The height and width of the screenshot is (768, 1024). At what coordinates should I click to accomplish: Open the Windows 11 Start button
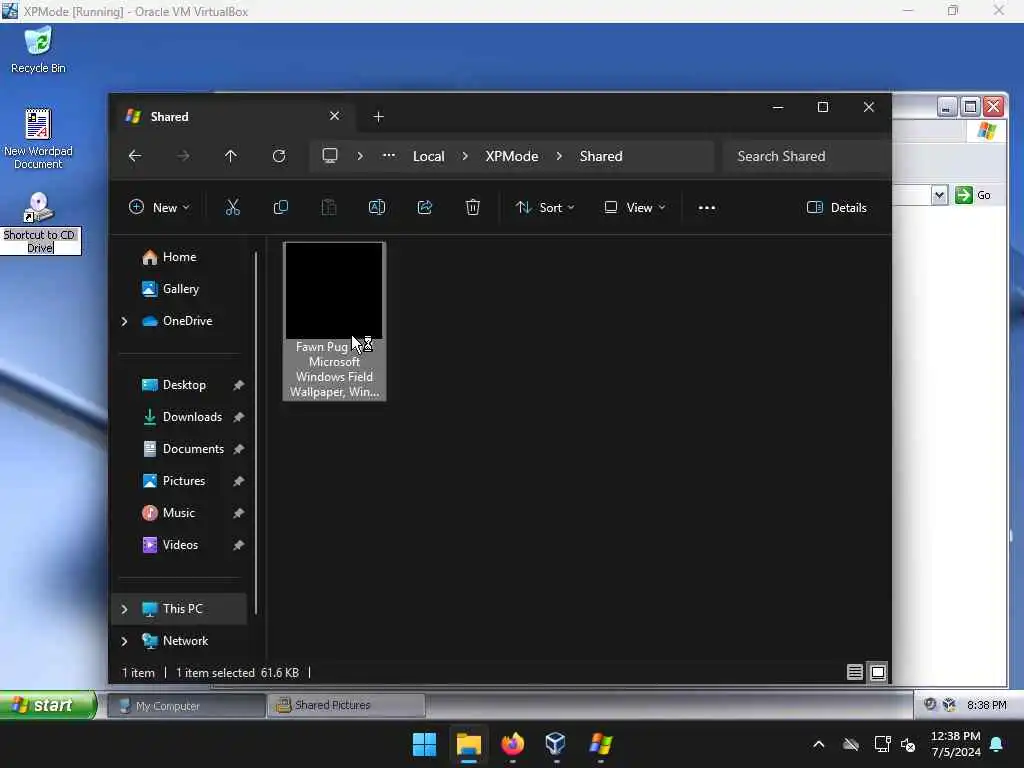[x=424, y=744]
